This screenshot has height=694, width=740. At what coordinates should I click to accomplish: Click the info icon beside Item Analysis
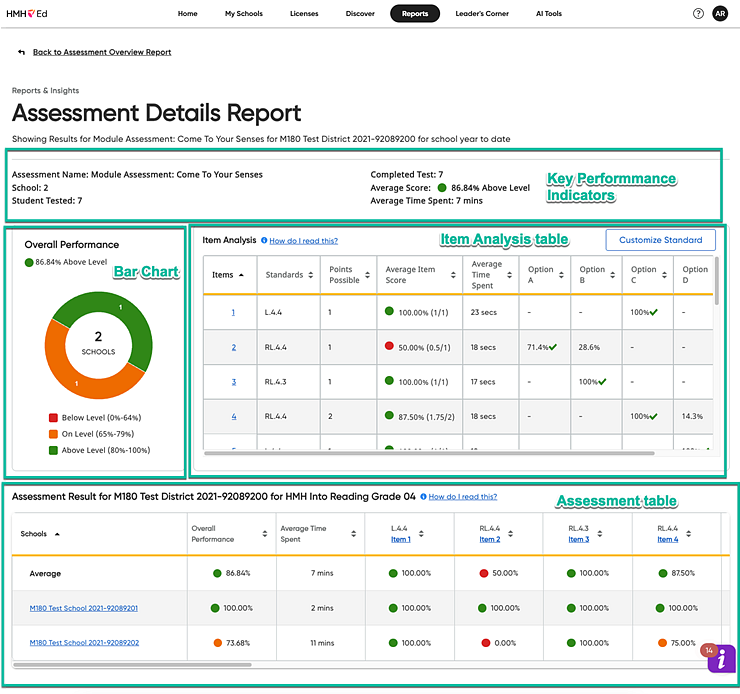coord(264,240)
